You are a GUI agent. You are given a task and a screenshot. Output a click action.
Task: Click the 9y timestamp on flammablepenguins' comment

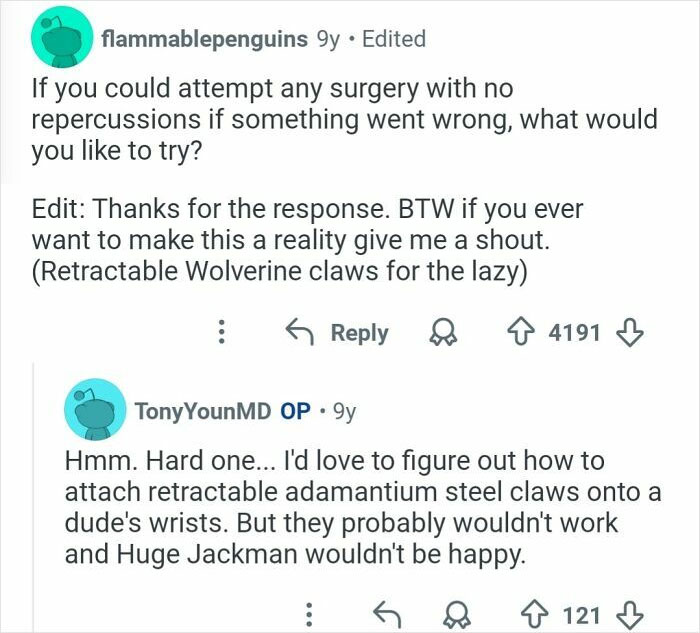pos(329,39)
